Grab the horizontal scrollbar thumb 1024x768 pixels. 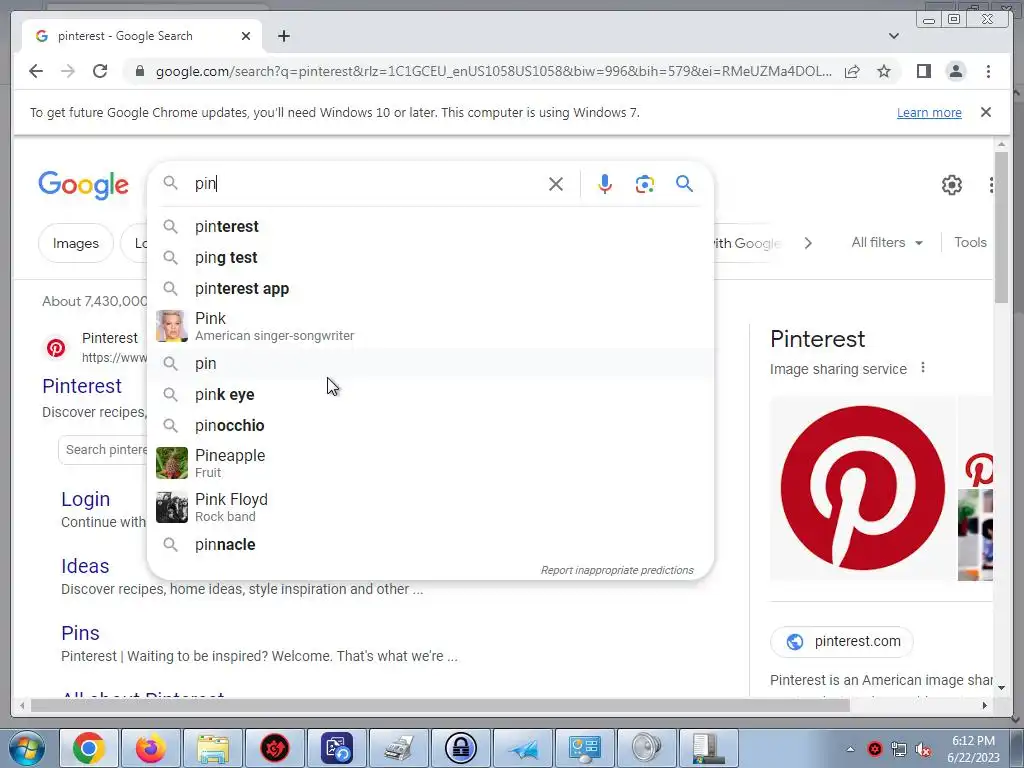[440, 705]
